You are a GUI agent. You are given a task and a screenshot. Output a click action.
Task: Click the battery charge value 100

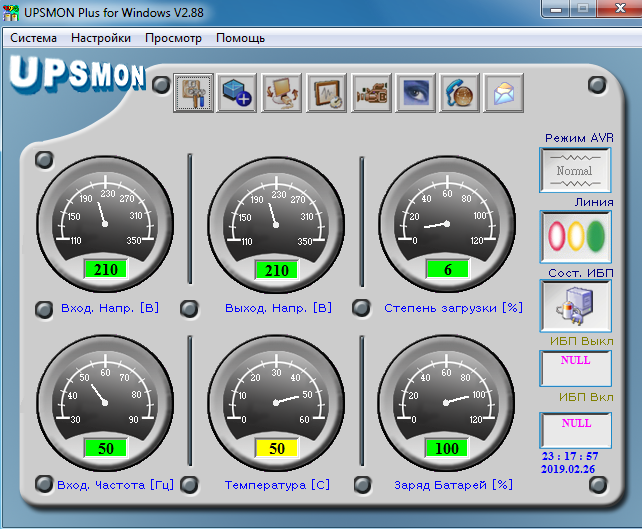pos(447,448)
